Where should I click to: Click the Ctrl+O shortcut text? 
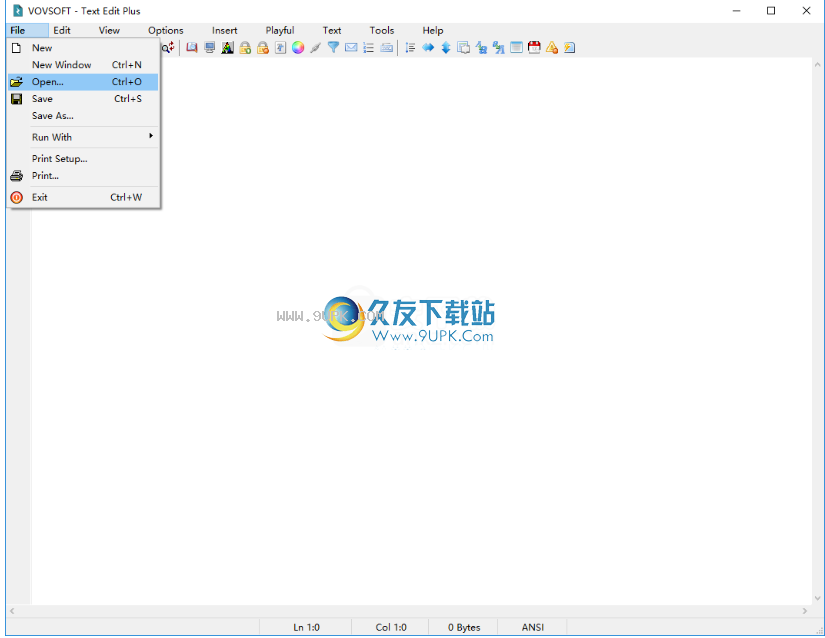click(127, 82)
